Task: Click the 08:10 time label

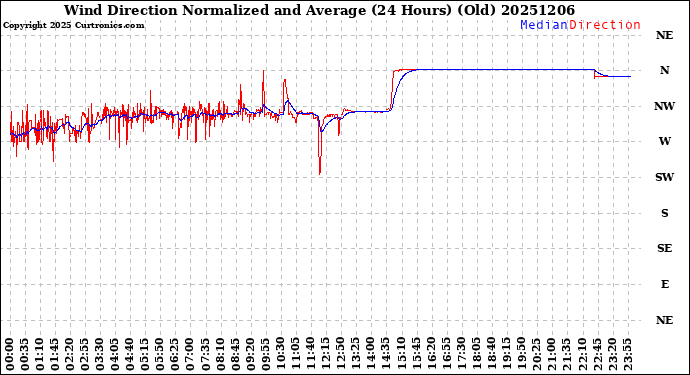Action: [221, 354]
